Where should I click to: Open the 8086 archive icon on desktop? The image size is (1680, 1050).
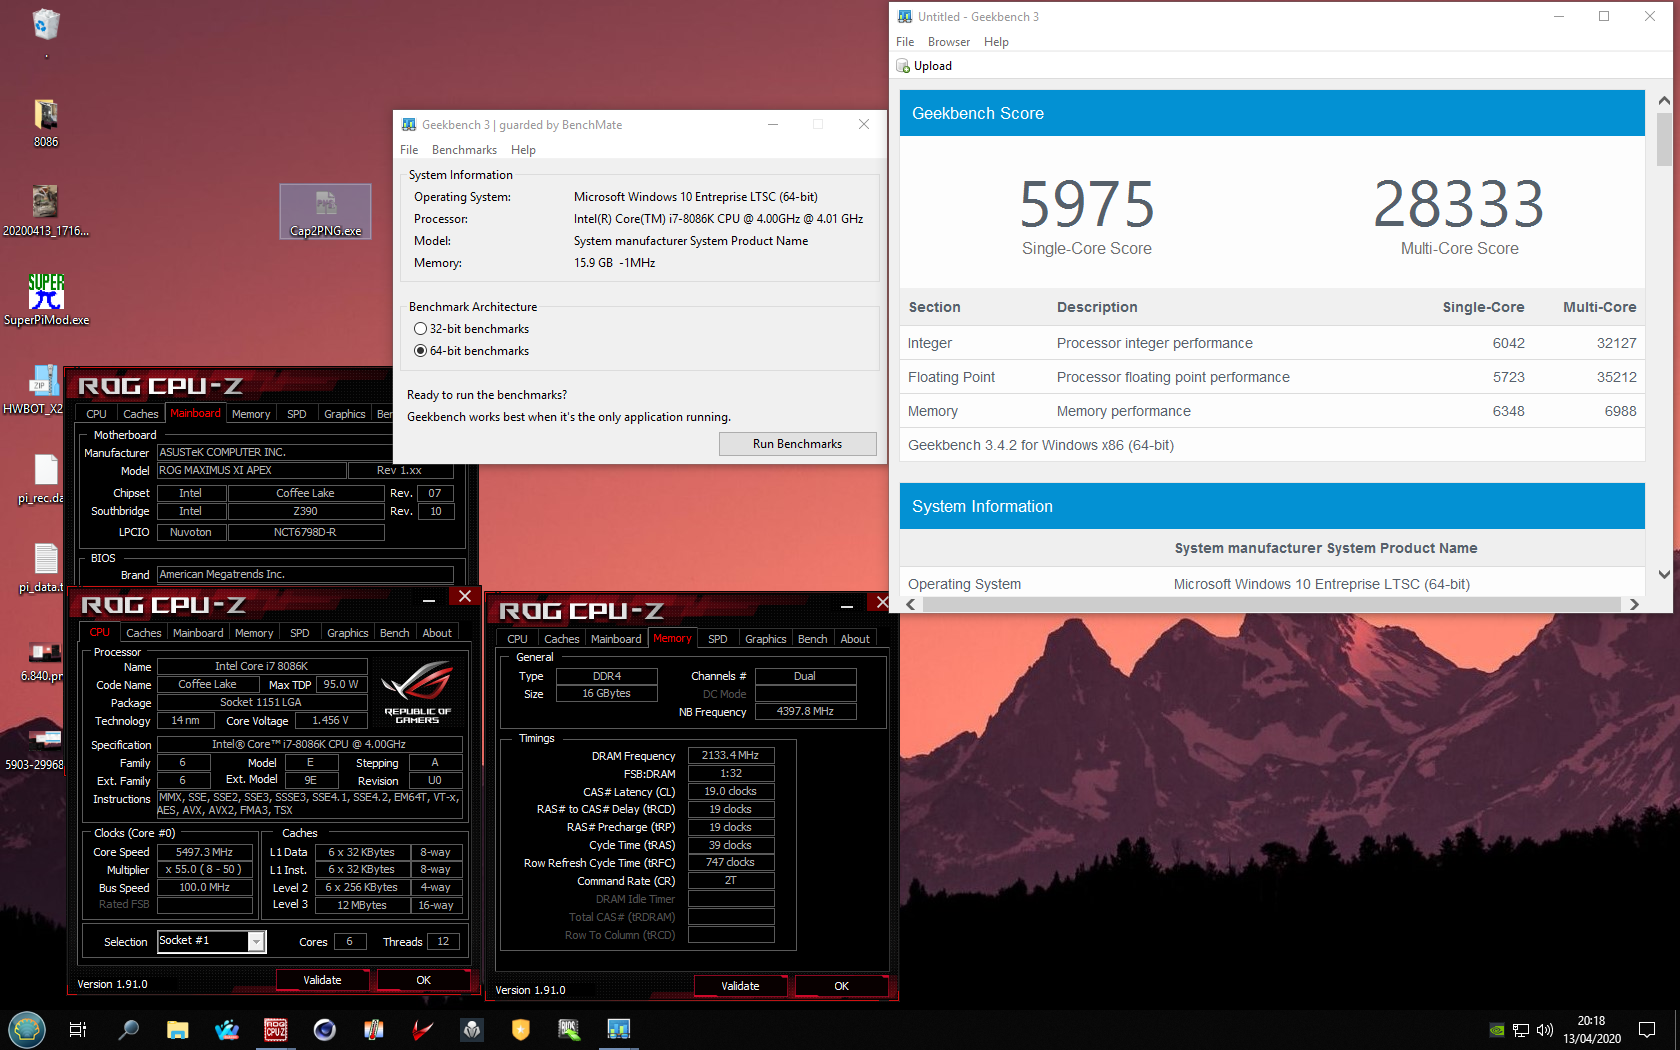(46, 123)
